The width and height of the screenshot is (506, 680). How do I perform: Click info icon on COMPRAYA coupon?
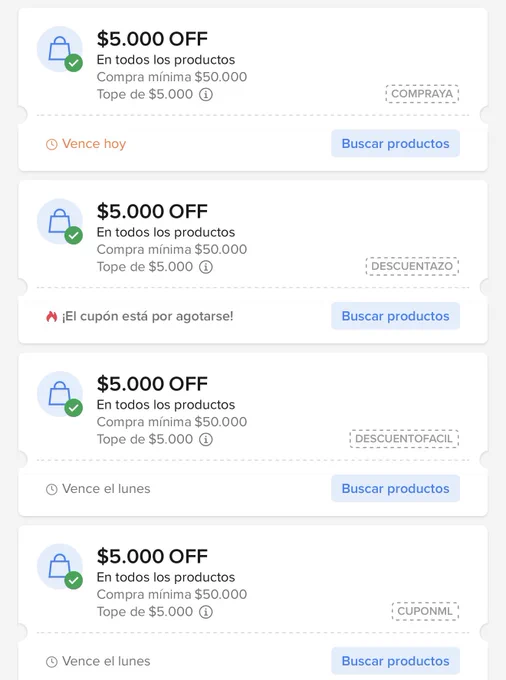206,94
